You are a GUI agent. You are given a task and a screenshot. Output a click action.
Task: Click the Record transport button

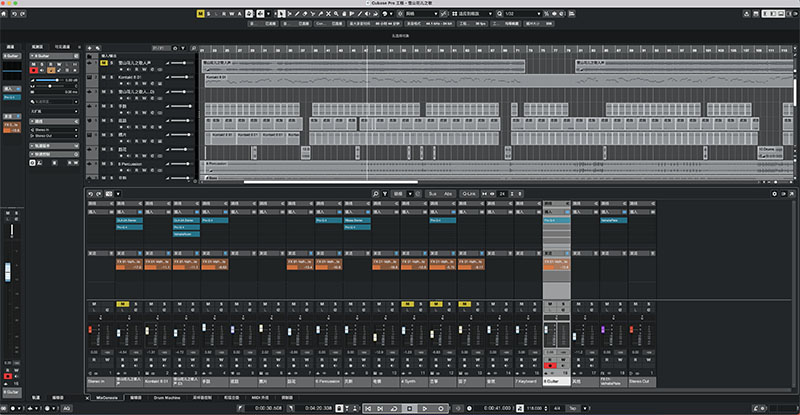(441, 408)
